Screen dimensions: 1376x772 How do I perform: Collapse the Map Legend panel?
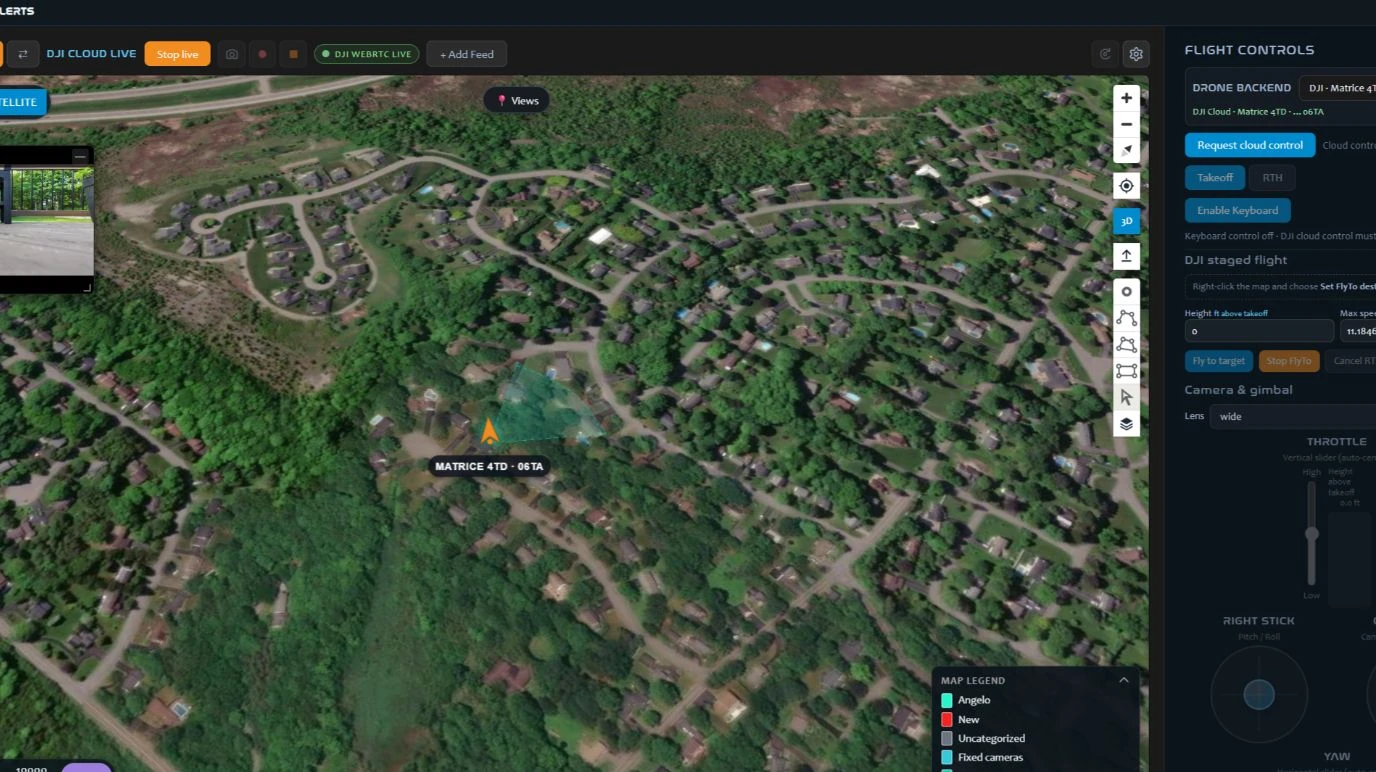[1123, 680]
